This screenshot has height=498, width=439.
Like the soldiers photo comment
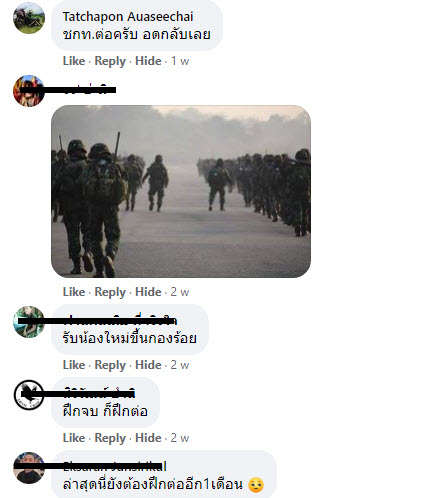[x=74, y=292]
